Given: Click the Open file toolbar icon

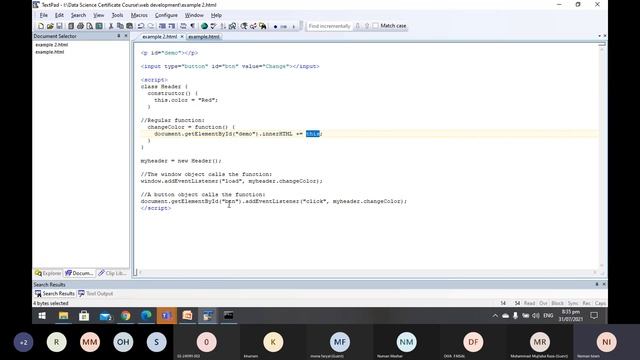Looking at the screenshot, I should coord(50,26).
